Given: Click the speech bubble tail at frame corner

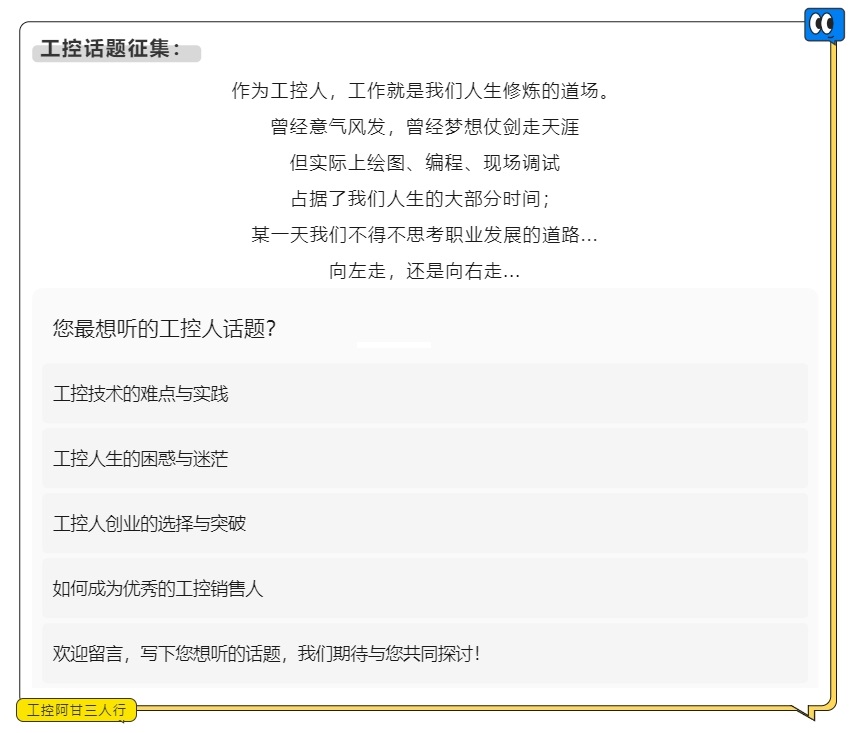Looking at the screenshot, I should pos(803,712).
